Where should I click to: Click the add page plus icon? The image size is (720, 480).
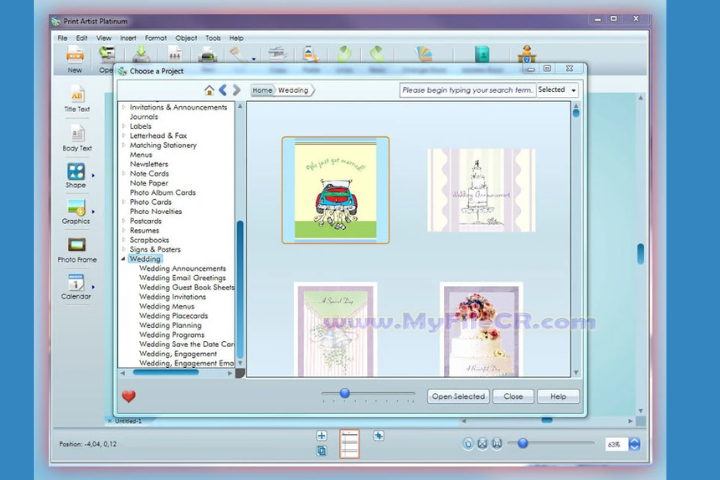(x=321, y=435)
